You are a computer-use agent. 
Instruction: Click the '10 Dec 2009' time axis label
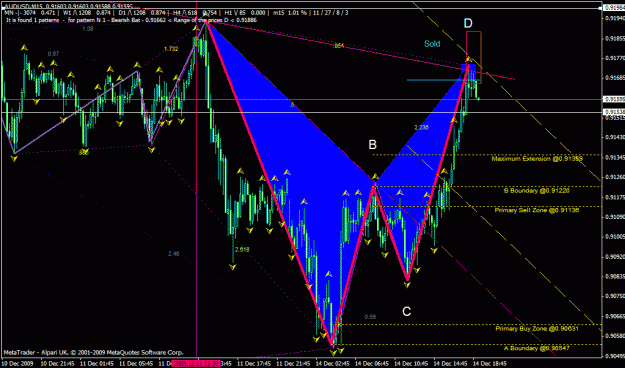(x=18, y=364)
